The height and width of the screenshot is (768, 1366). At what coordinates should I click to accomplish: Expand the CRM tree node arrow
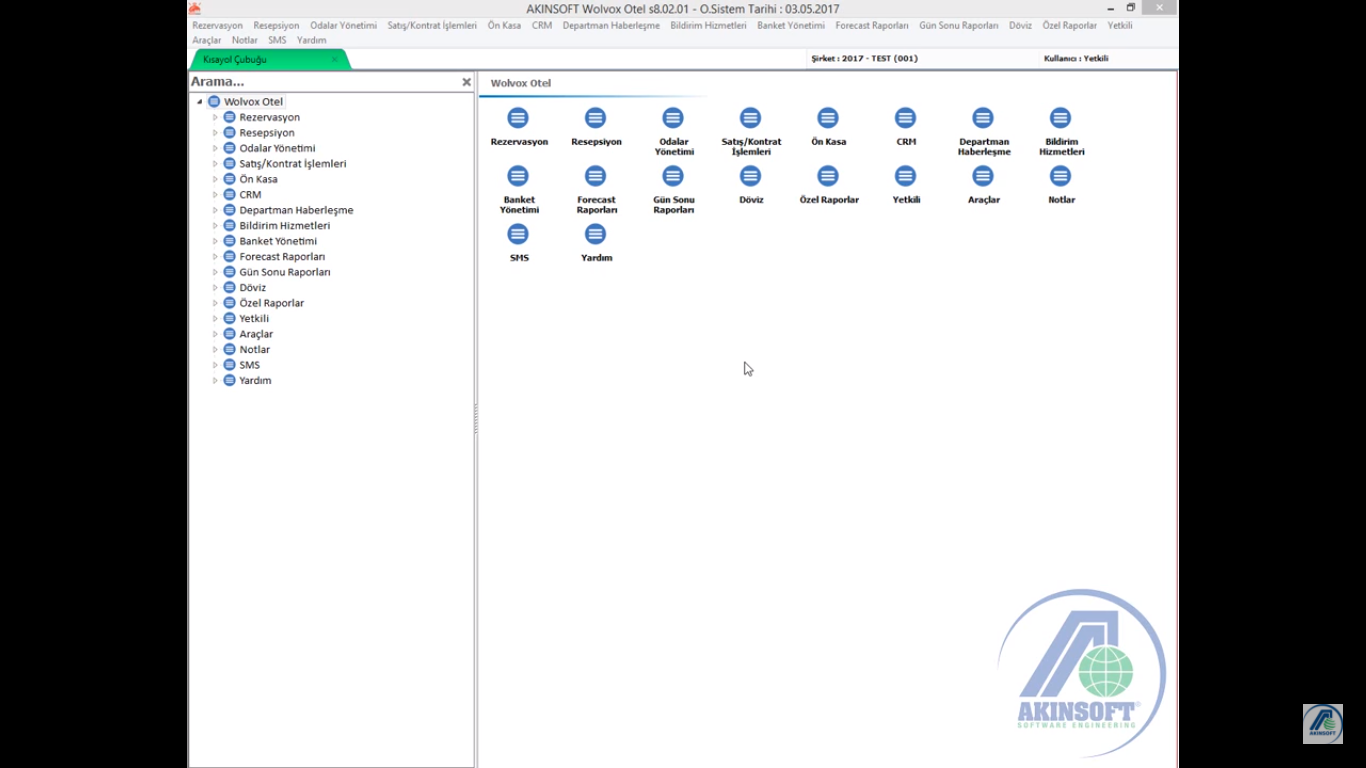[215, 195]
